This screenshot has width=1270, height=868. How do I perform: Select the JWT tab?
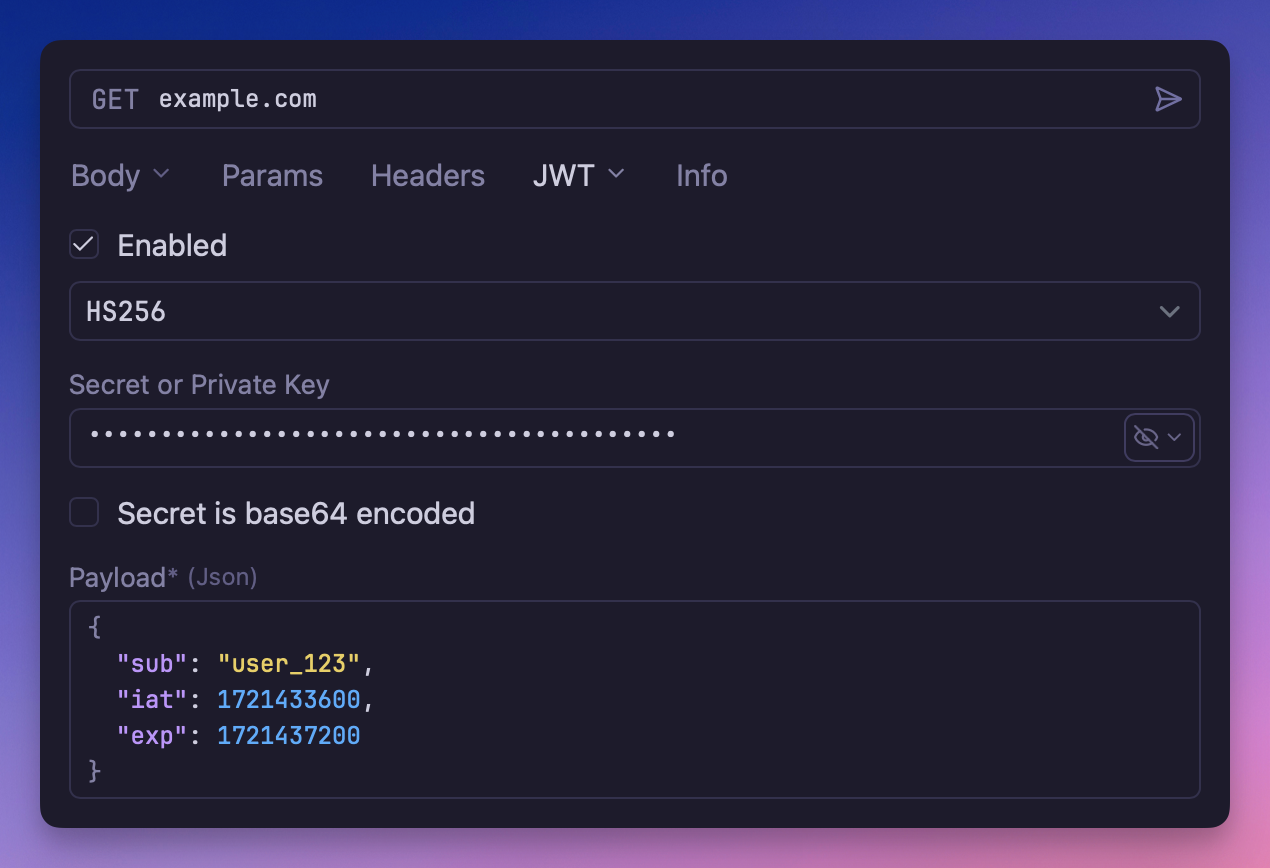click(x=563, y=175)
